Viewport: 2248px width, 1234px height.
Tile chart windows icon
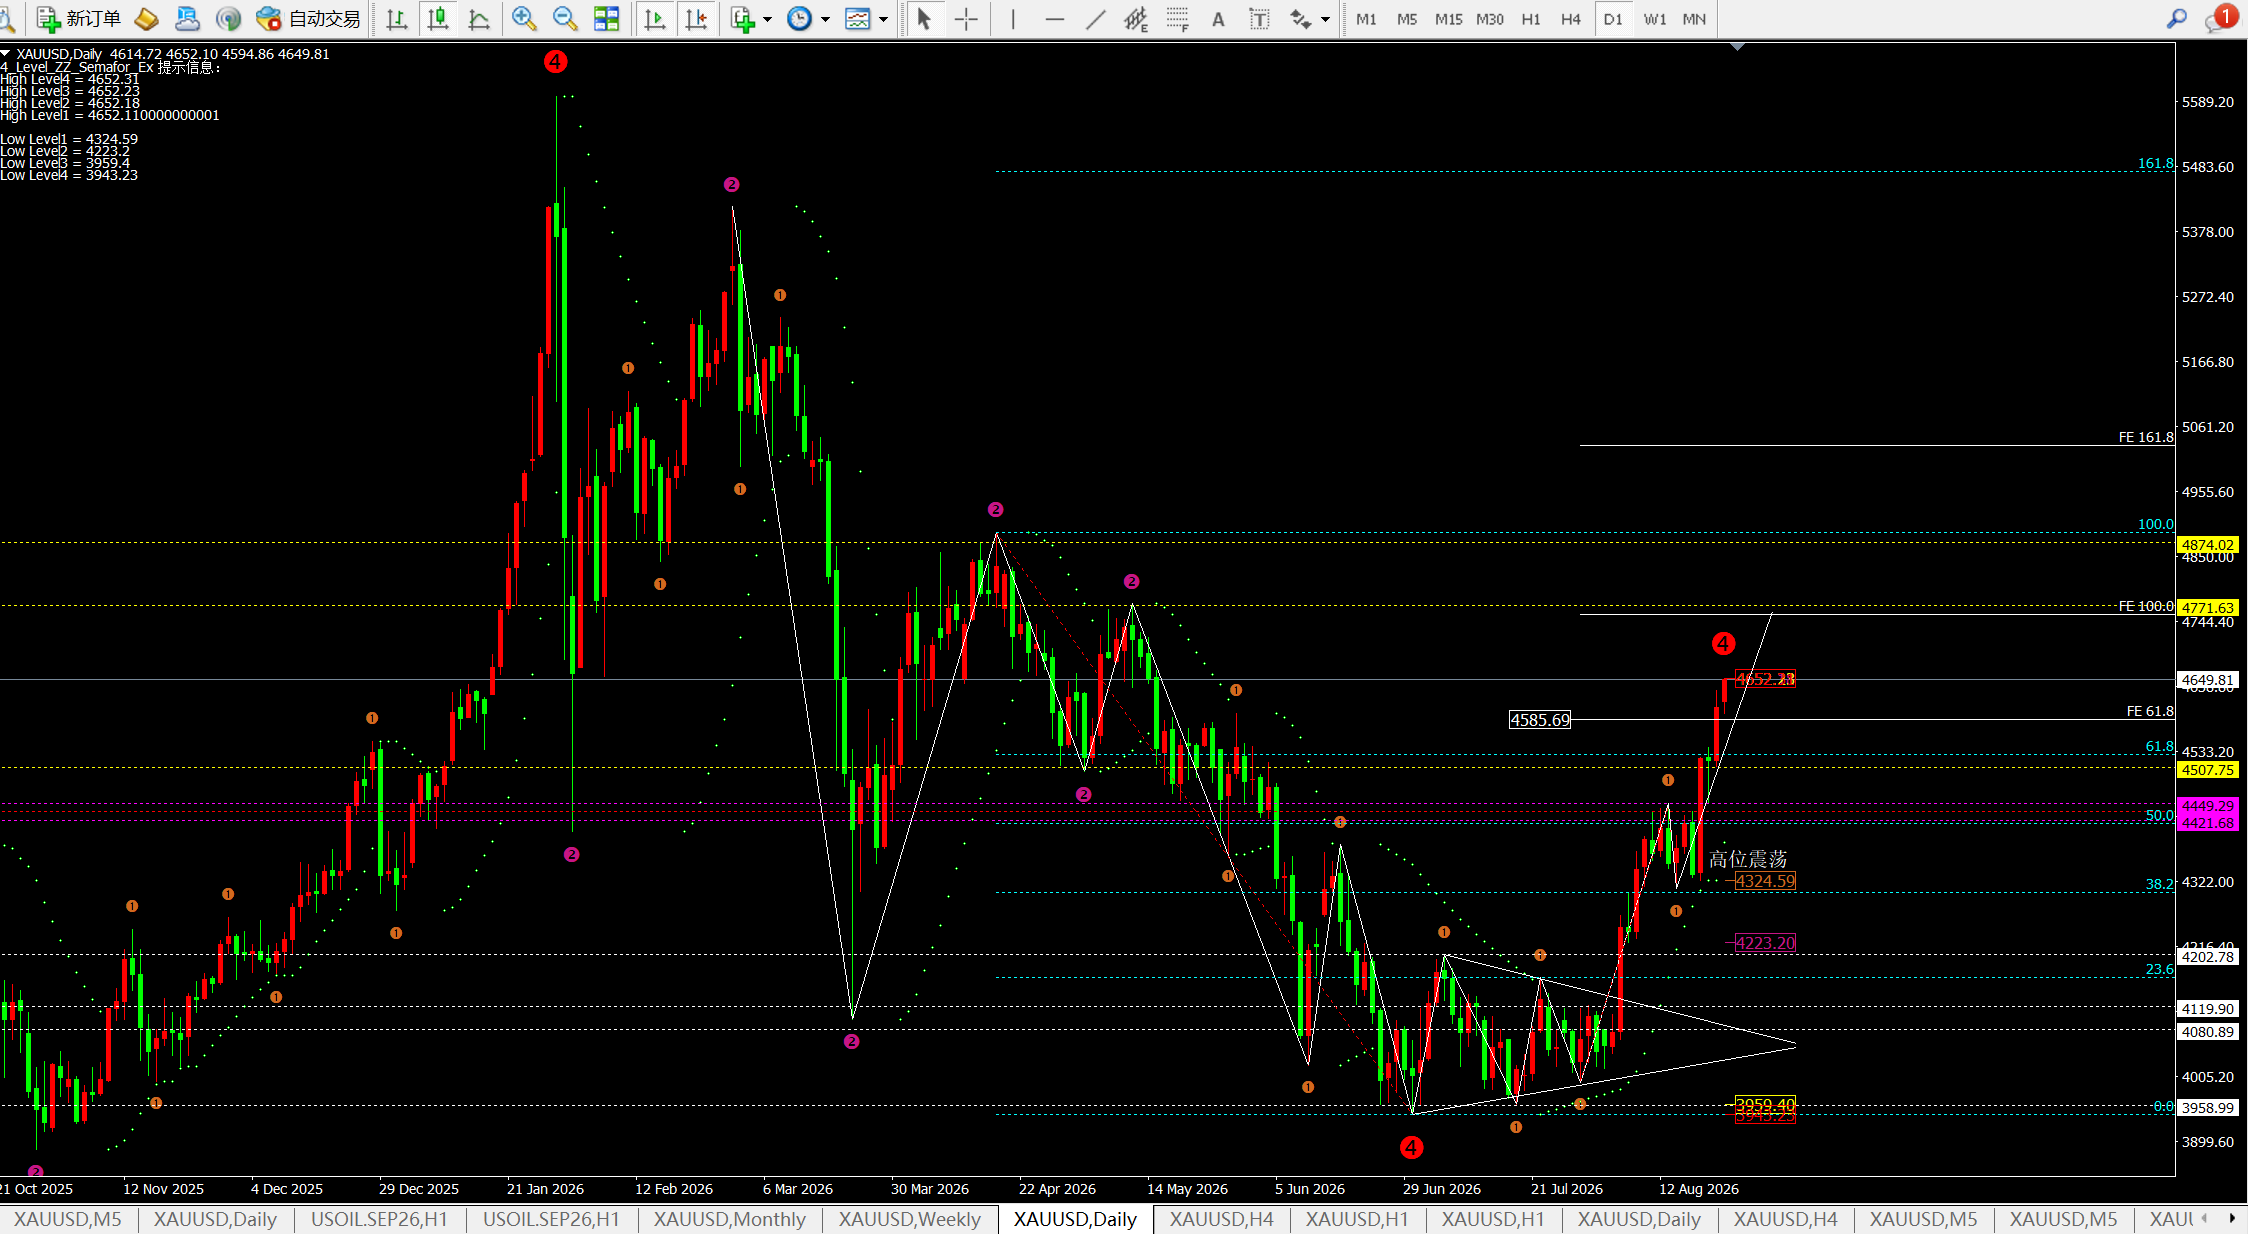tap(606, 18)
